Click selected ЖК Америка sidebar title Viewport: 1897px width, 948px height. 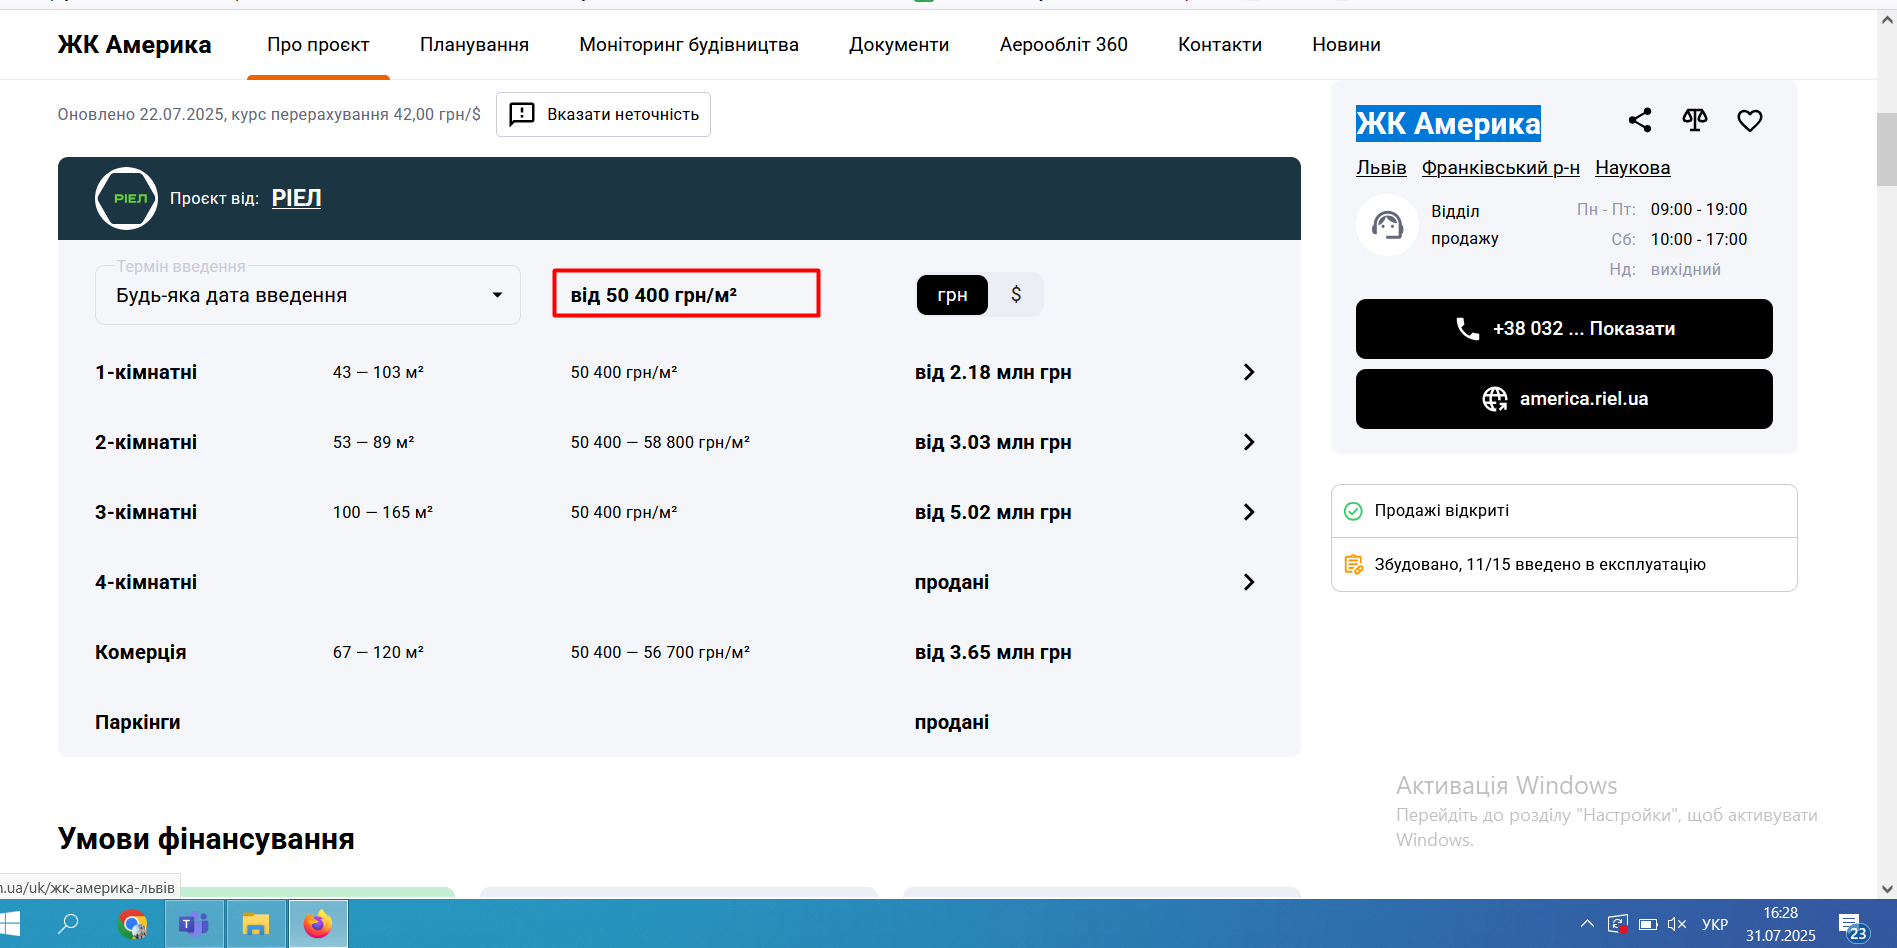tap(1448, 123)
